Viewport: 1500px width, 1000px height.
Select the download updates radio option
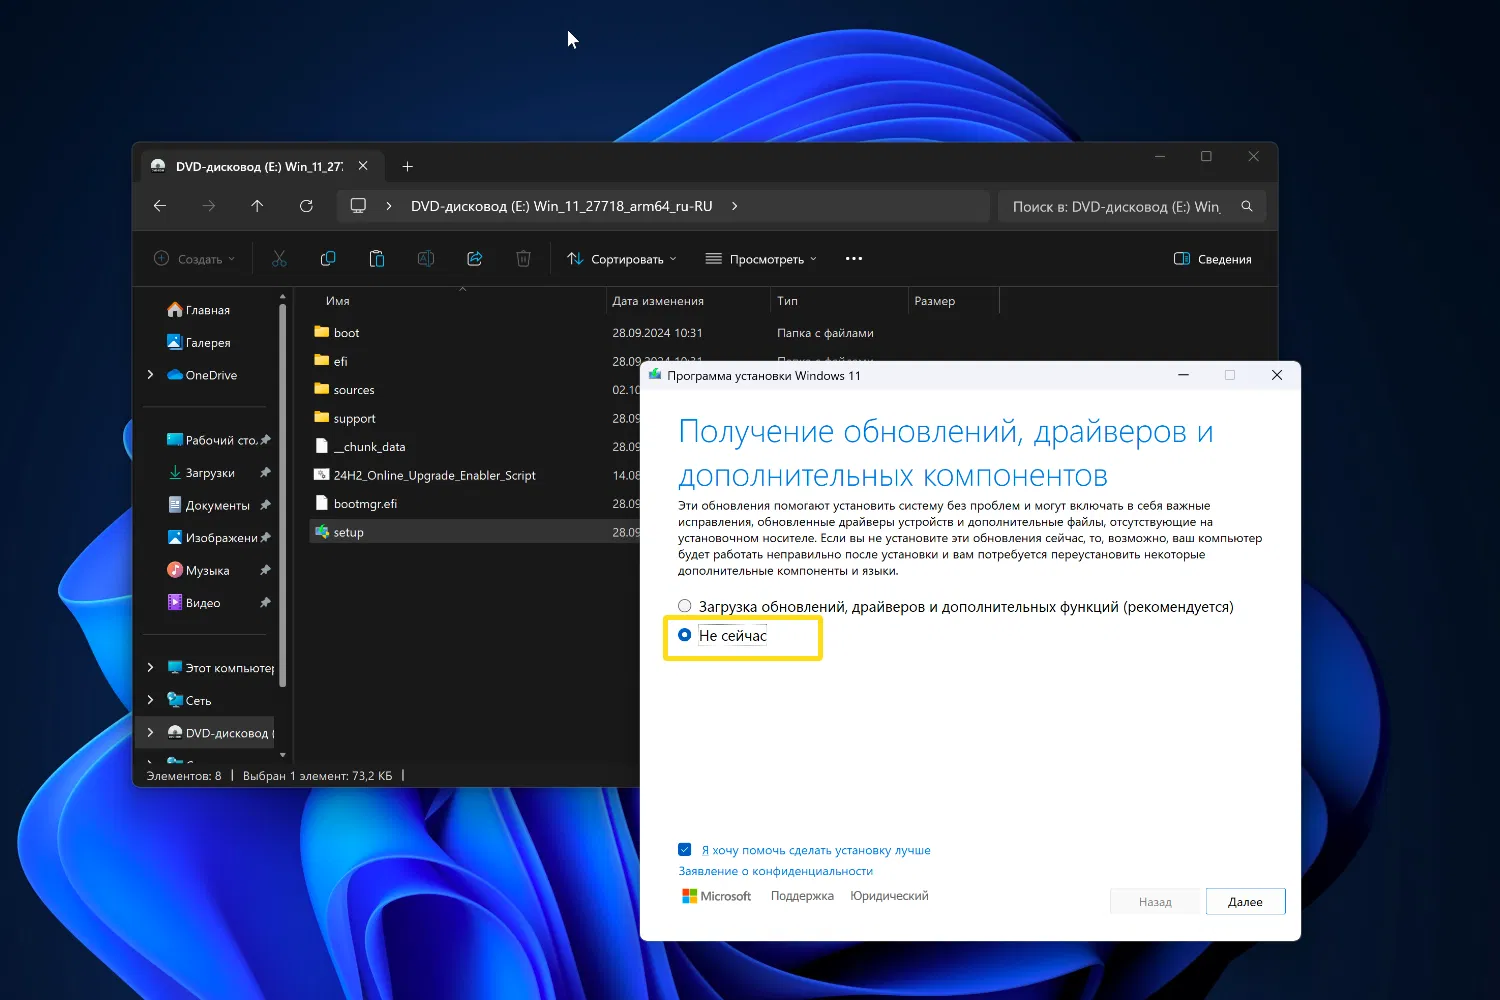click(685, 606)
